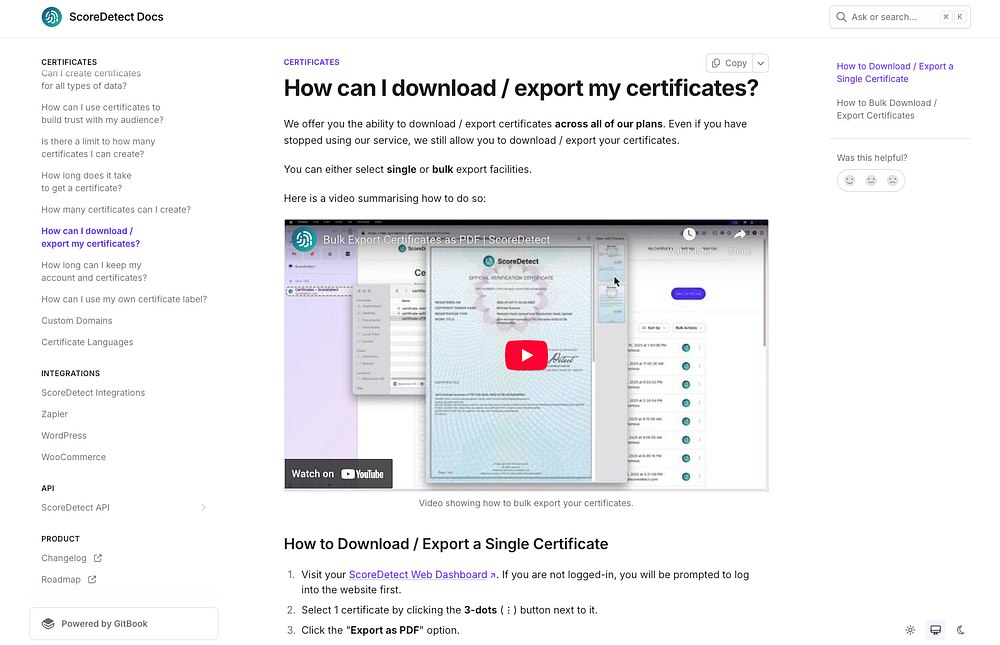Image resolution: width=1000 pixels, height=645 pixels.
Task: Open Certificate Languages page
Action: (87, 342)
